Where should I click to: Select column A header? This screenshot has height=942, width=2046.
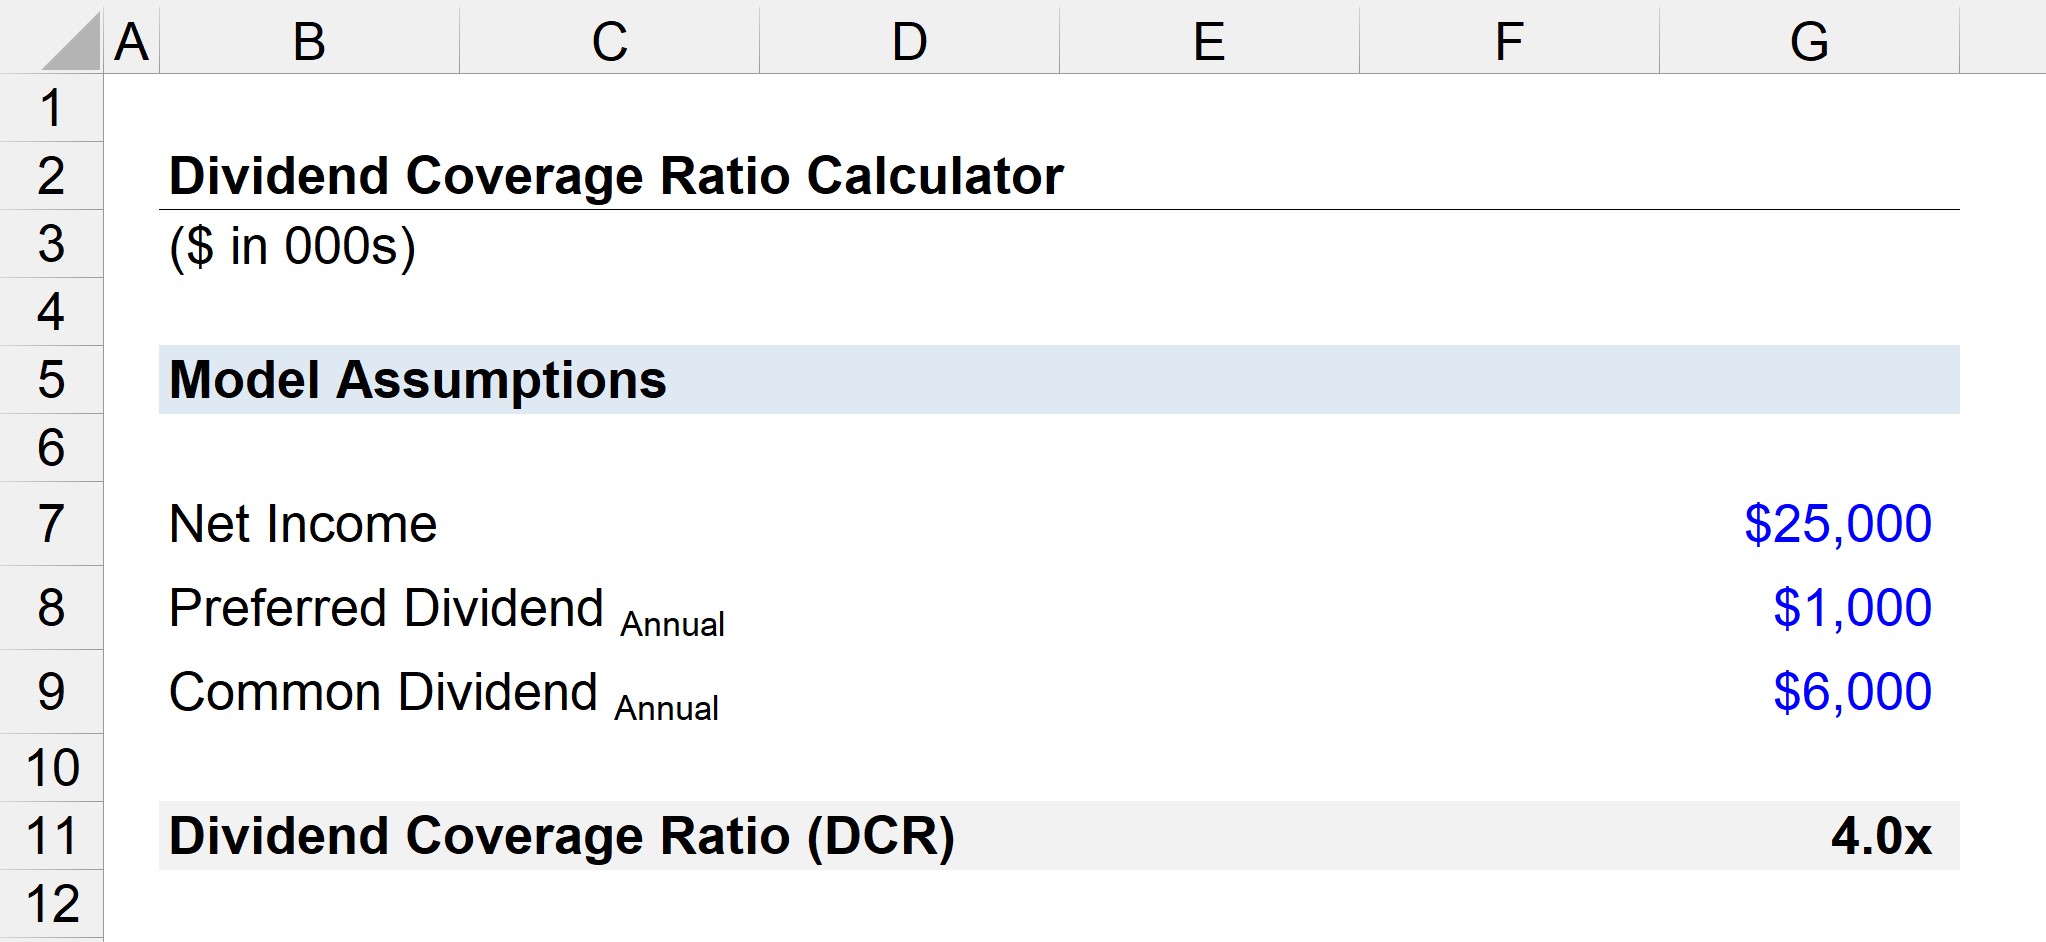click(131, 41)
